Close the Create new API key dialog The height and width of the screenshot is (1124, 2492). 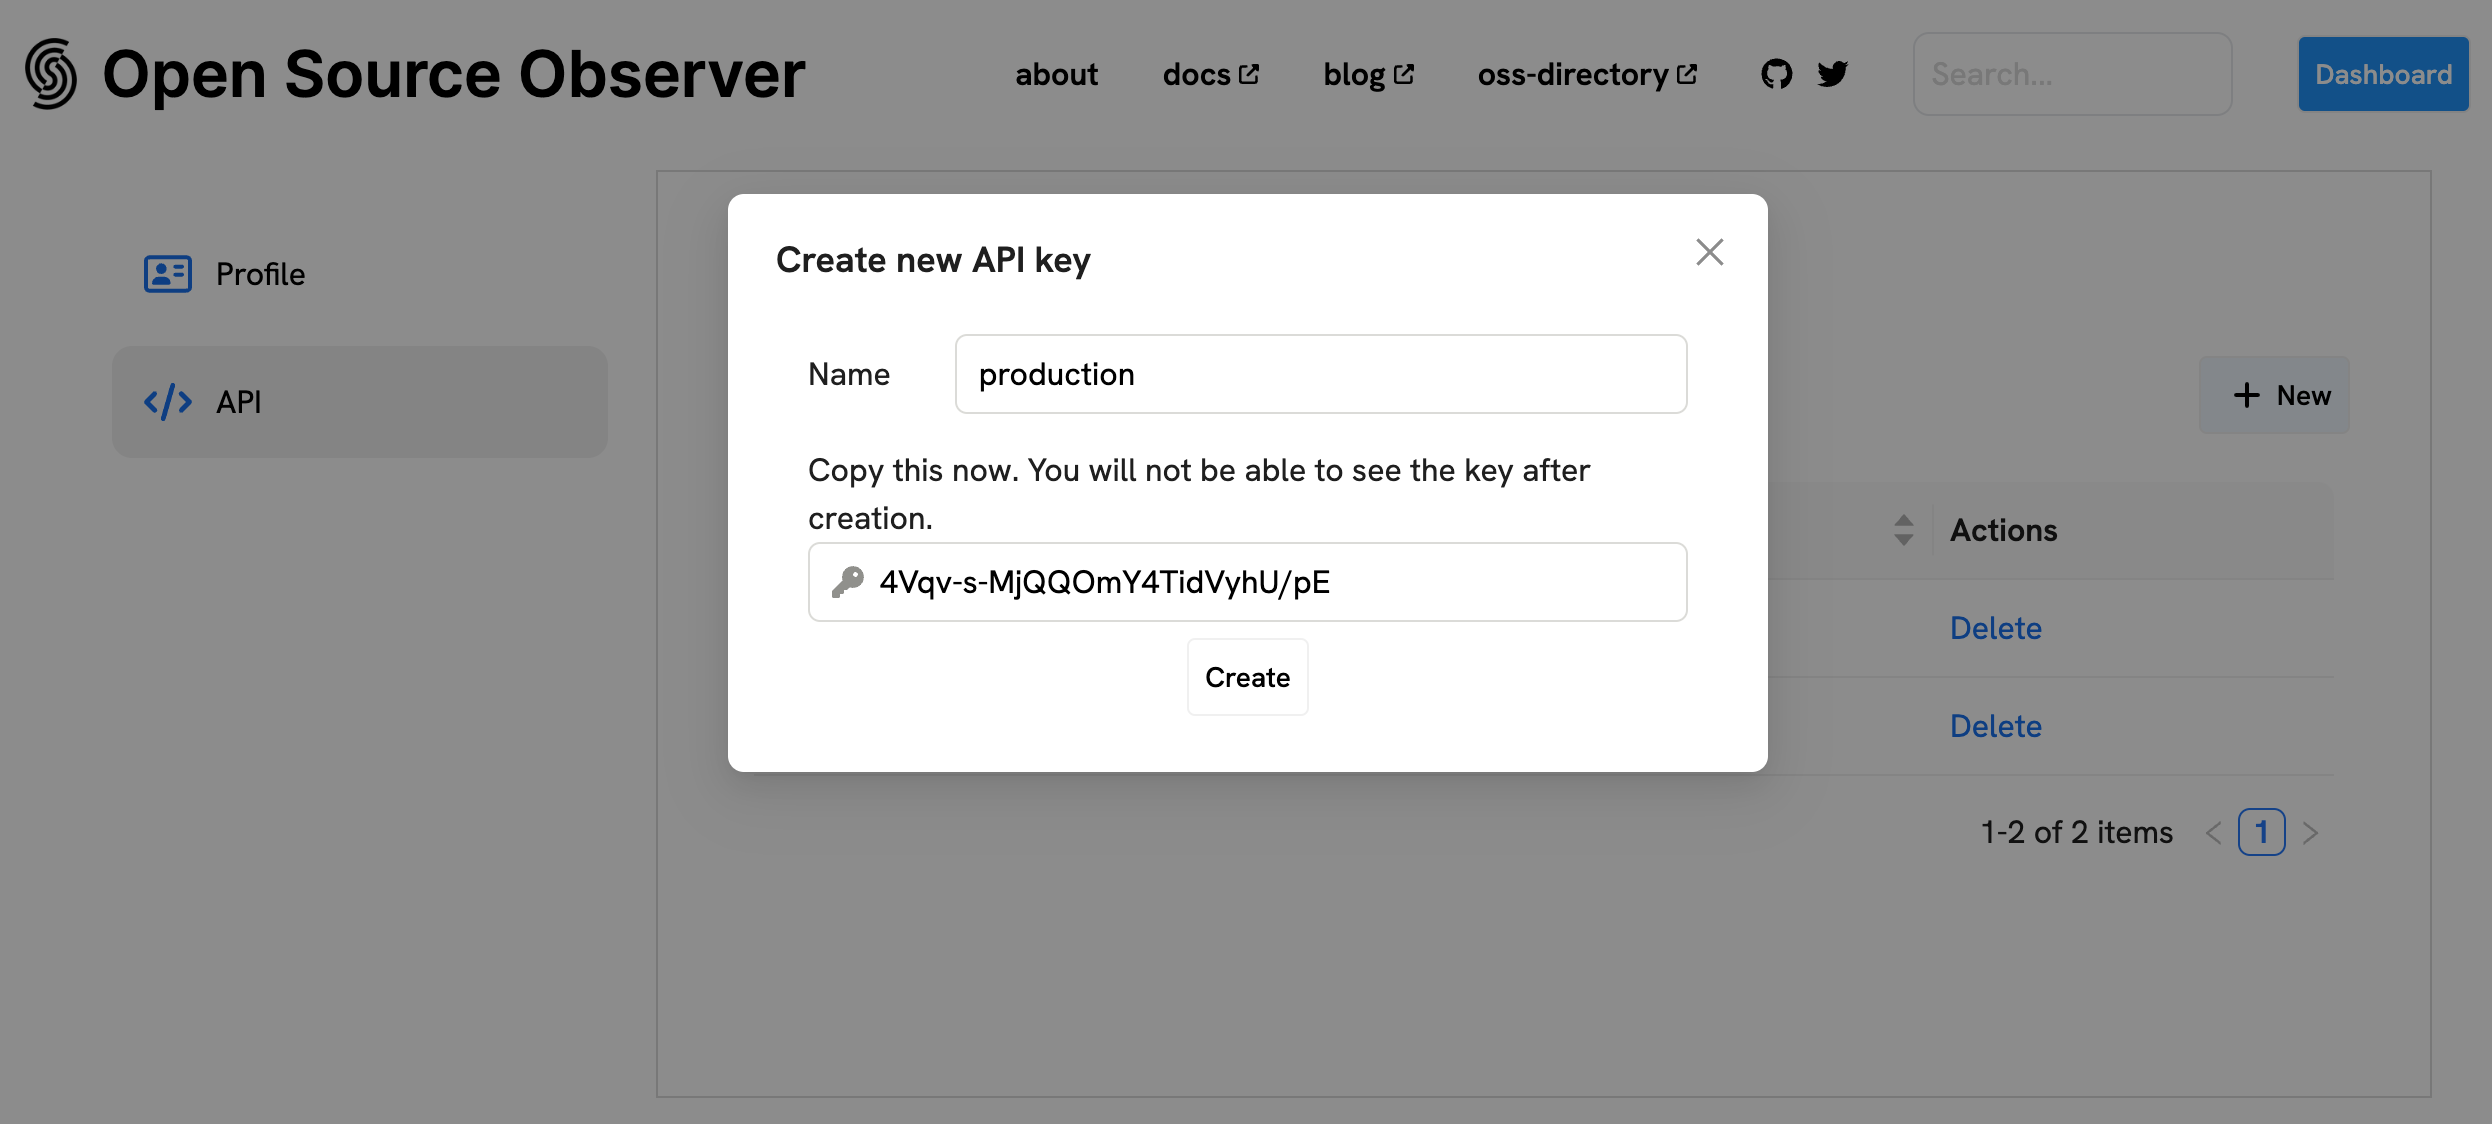point(1709,252)
